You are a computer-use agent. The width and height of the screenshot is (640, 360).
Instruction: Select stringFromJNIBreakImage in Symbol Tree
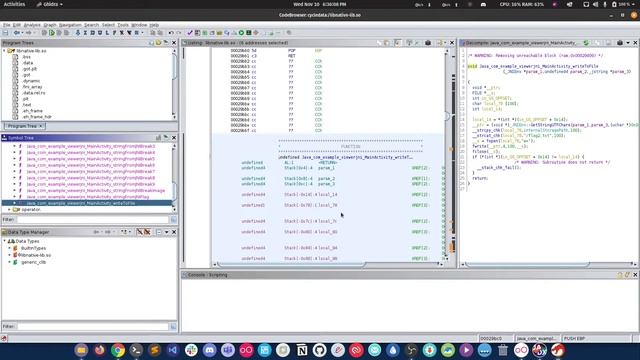(x=96, y=190)
